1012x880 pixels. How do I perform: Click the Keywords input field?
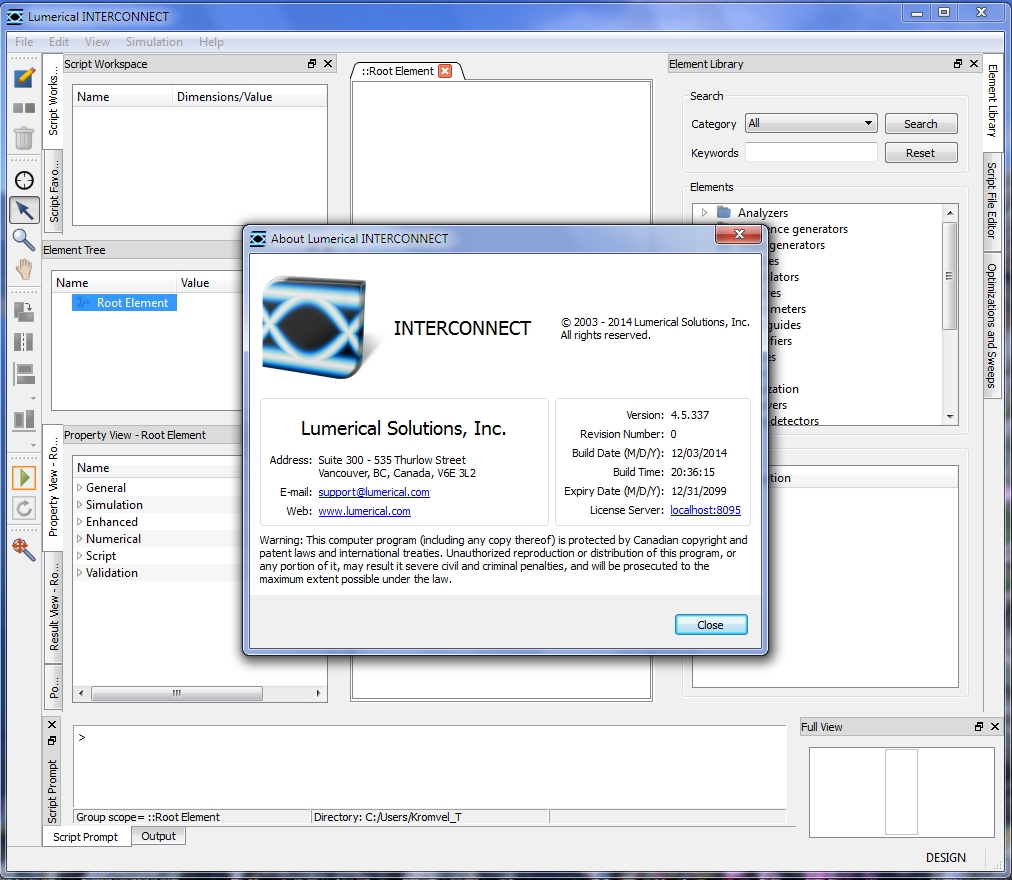coord(811,153)
